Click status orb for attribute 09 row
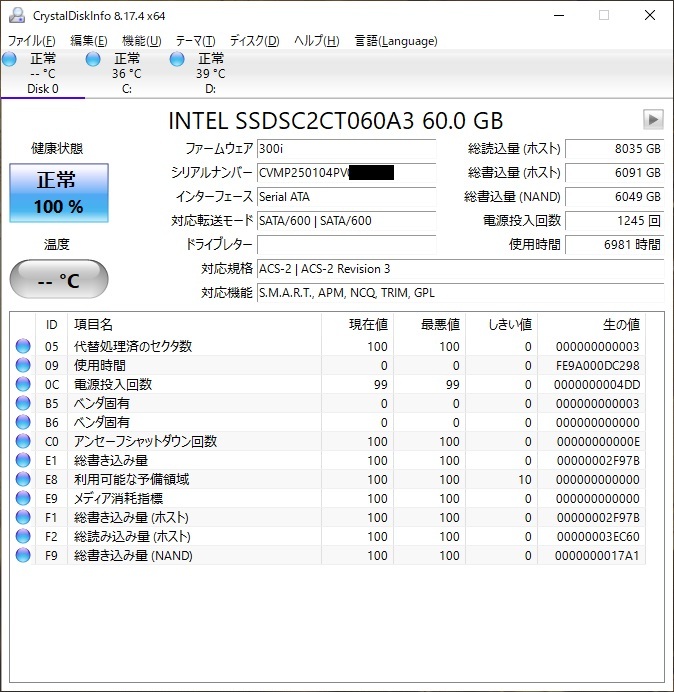 point(23,365)
